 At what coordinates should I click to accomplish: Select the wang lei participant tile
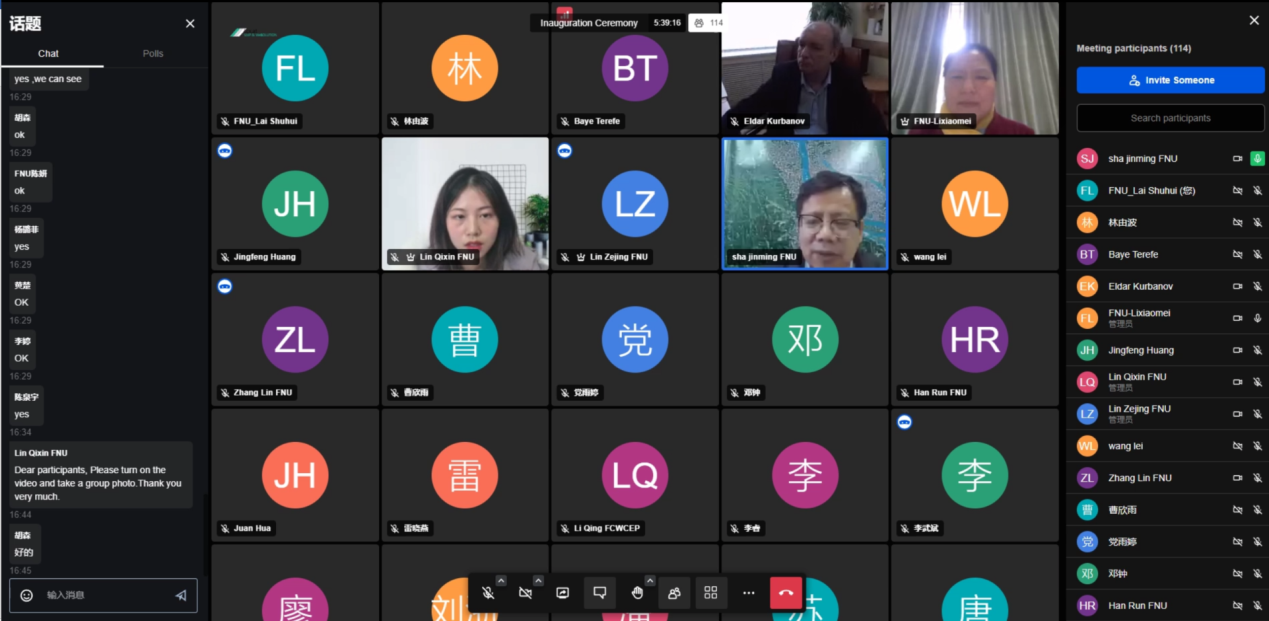975,204
